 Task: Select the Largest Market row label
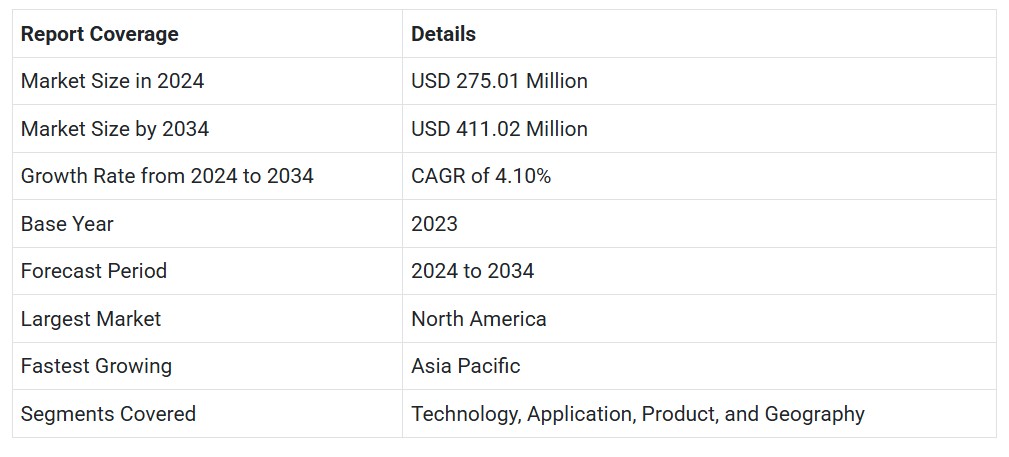click(x=91, y=319)
